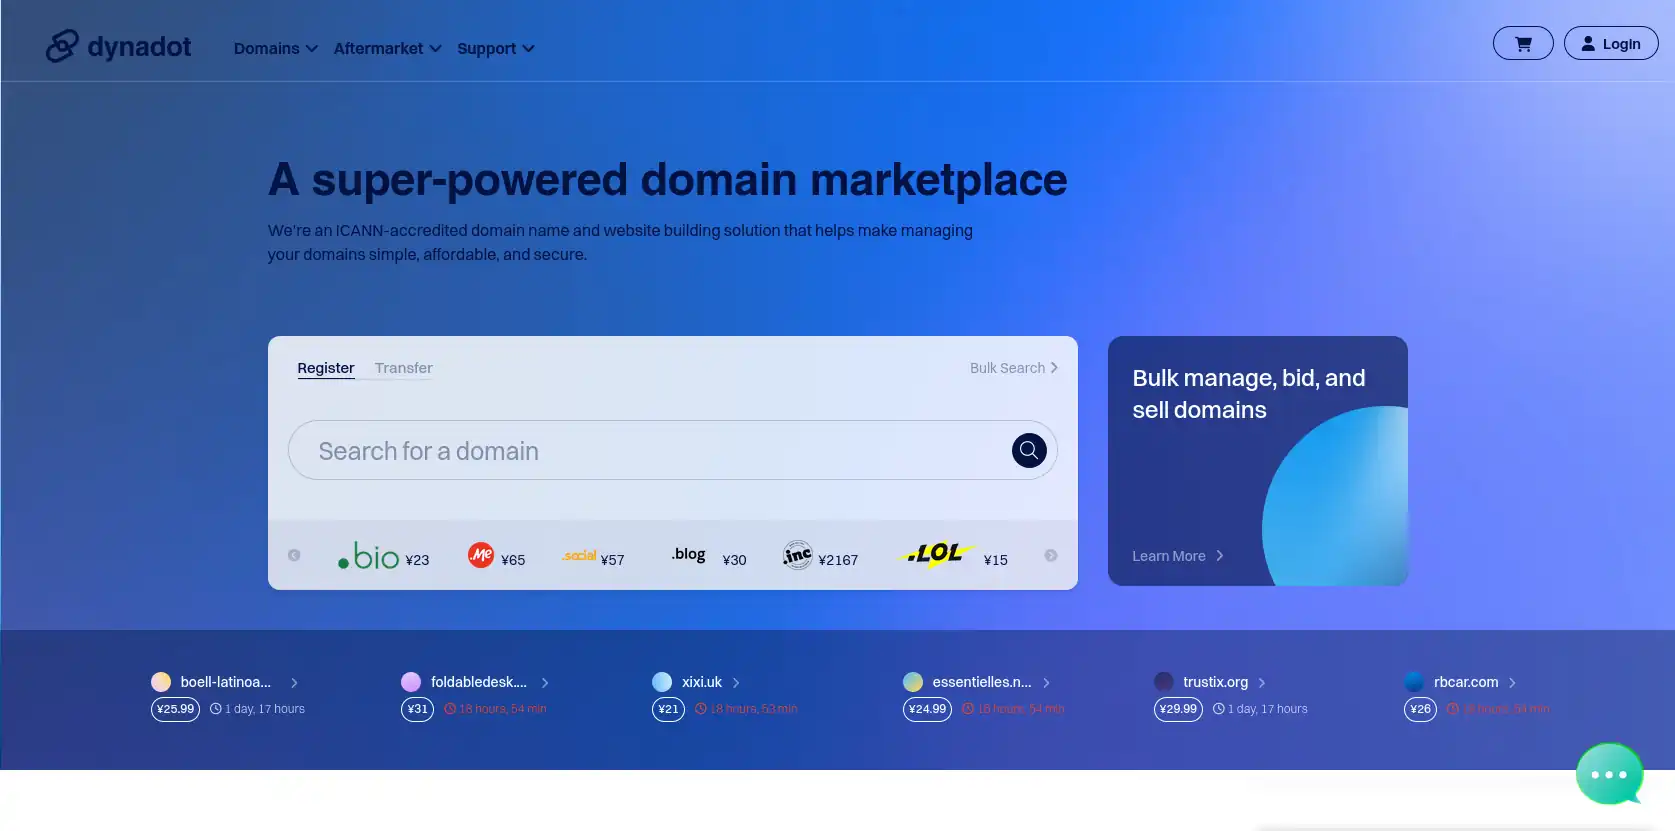This screenshot has height=831, width=1675.
Task: Click the Login button
Action: (x=1611, y=43)
